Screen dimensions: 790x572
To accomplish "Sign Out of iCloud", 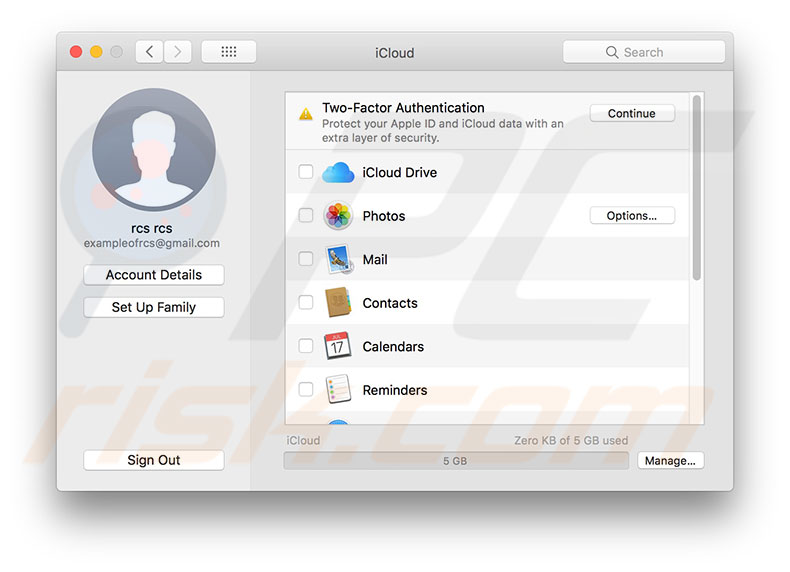I will tap(154, 460).
